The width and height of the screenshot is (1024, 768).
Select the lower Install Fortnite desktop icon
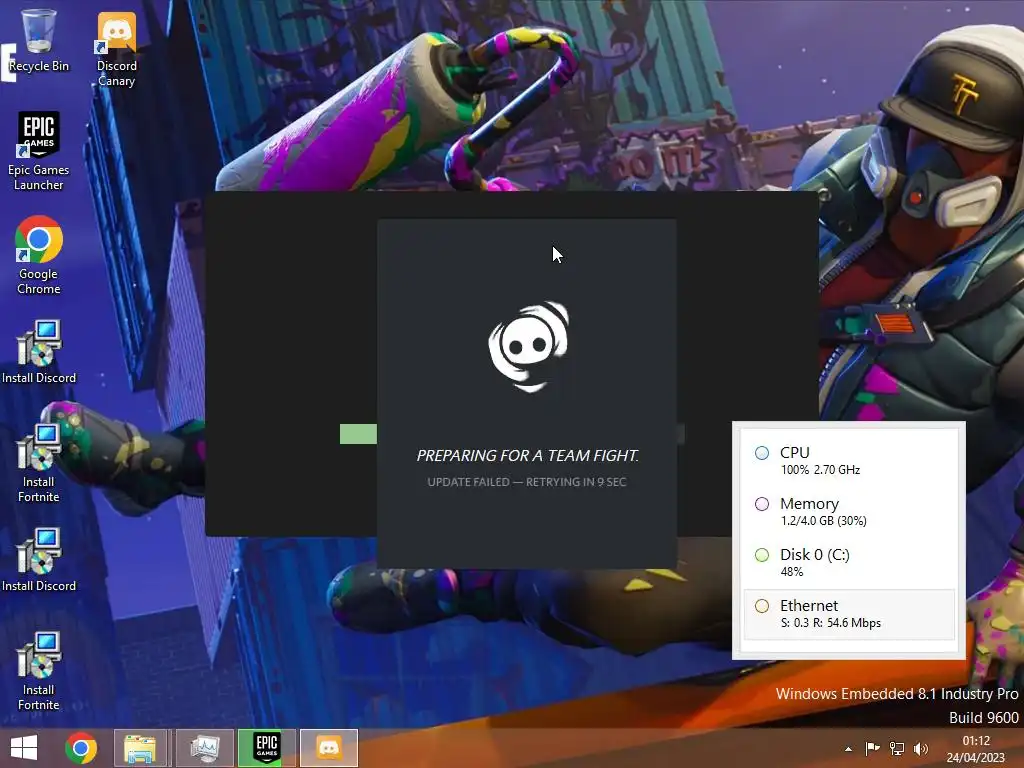[x=39, y=671]
